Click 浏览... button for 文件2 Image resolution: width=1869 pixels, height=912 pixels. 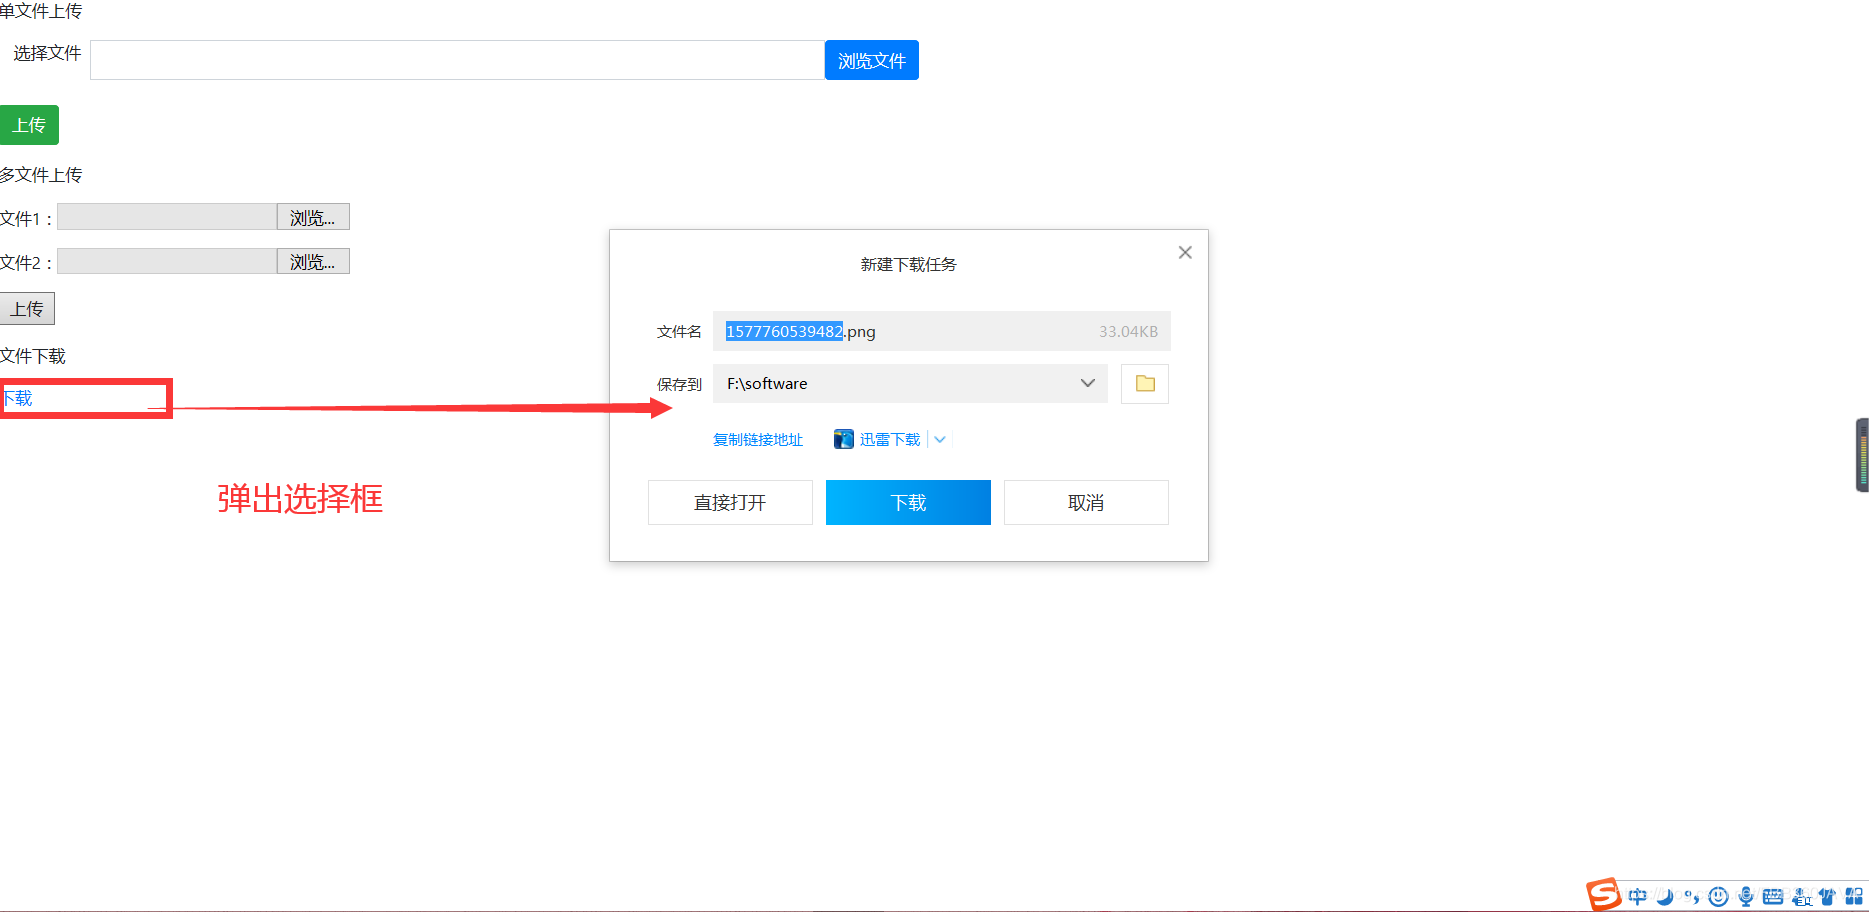(x=313, y=261)
